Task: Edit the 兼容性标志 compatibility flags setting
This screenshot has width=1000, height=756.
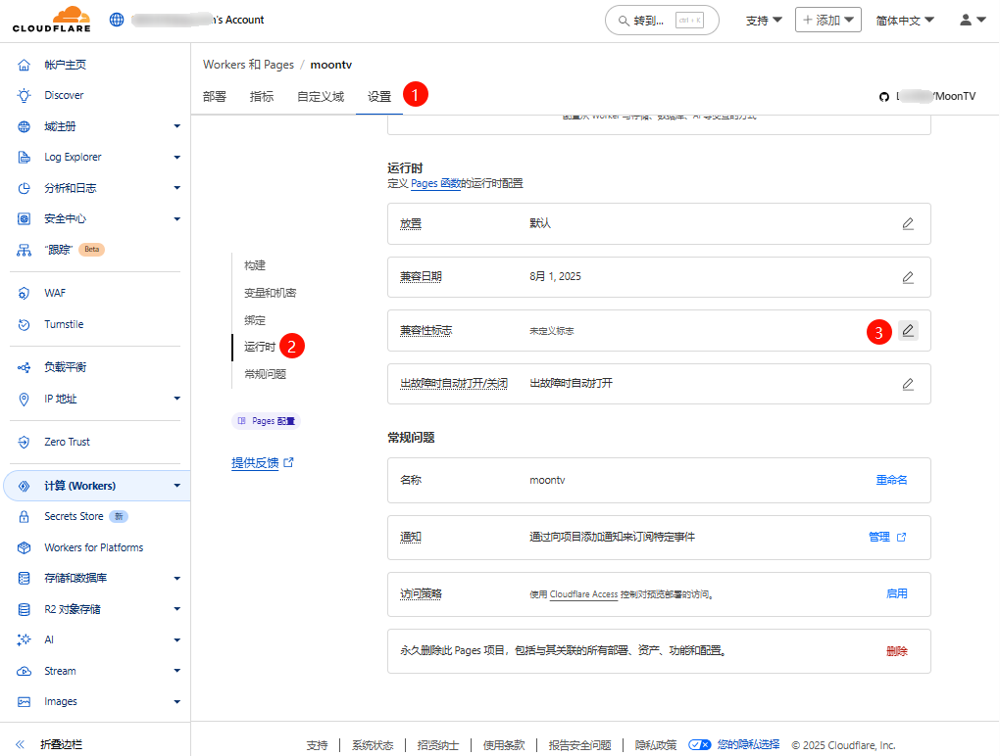Action: point(907,331)
